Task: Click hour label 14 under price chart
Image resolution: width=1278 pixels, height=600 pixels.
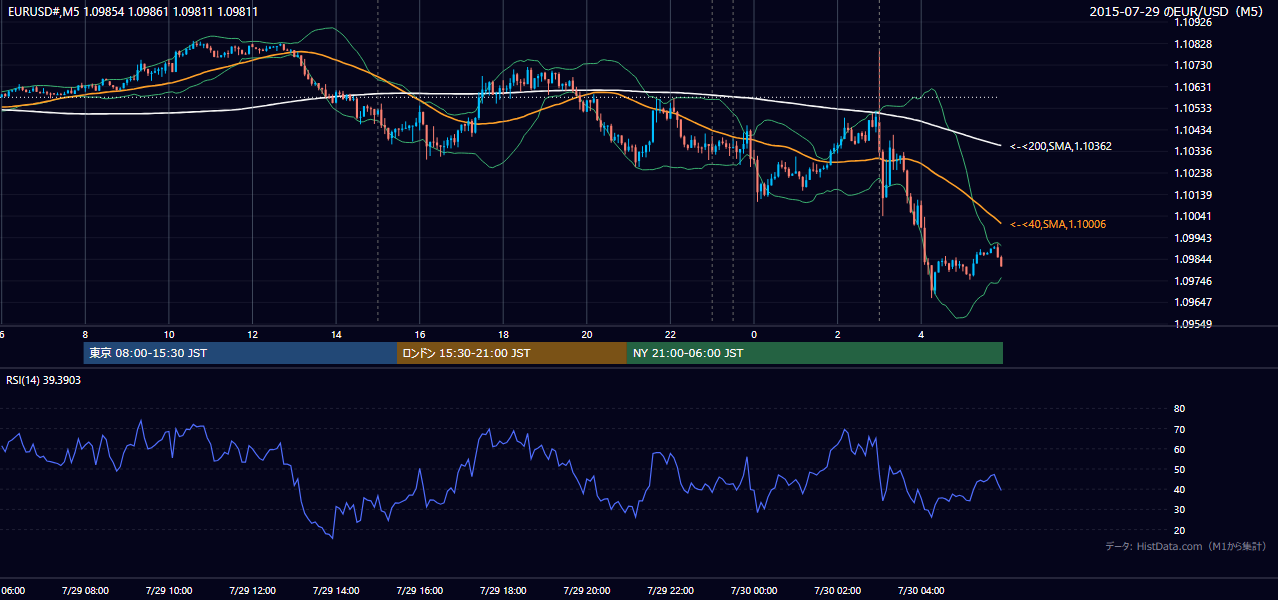Action: pos(336,334)
